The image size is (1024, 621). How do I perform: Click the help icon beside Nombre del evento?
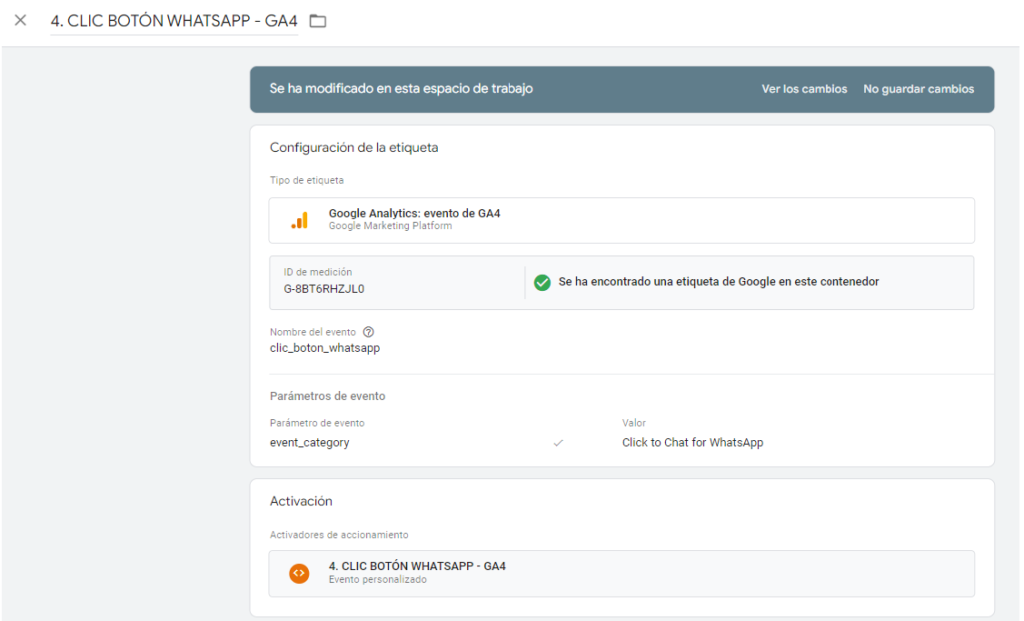tap(368, 332)
